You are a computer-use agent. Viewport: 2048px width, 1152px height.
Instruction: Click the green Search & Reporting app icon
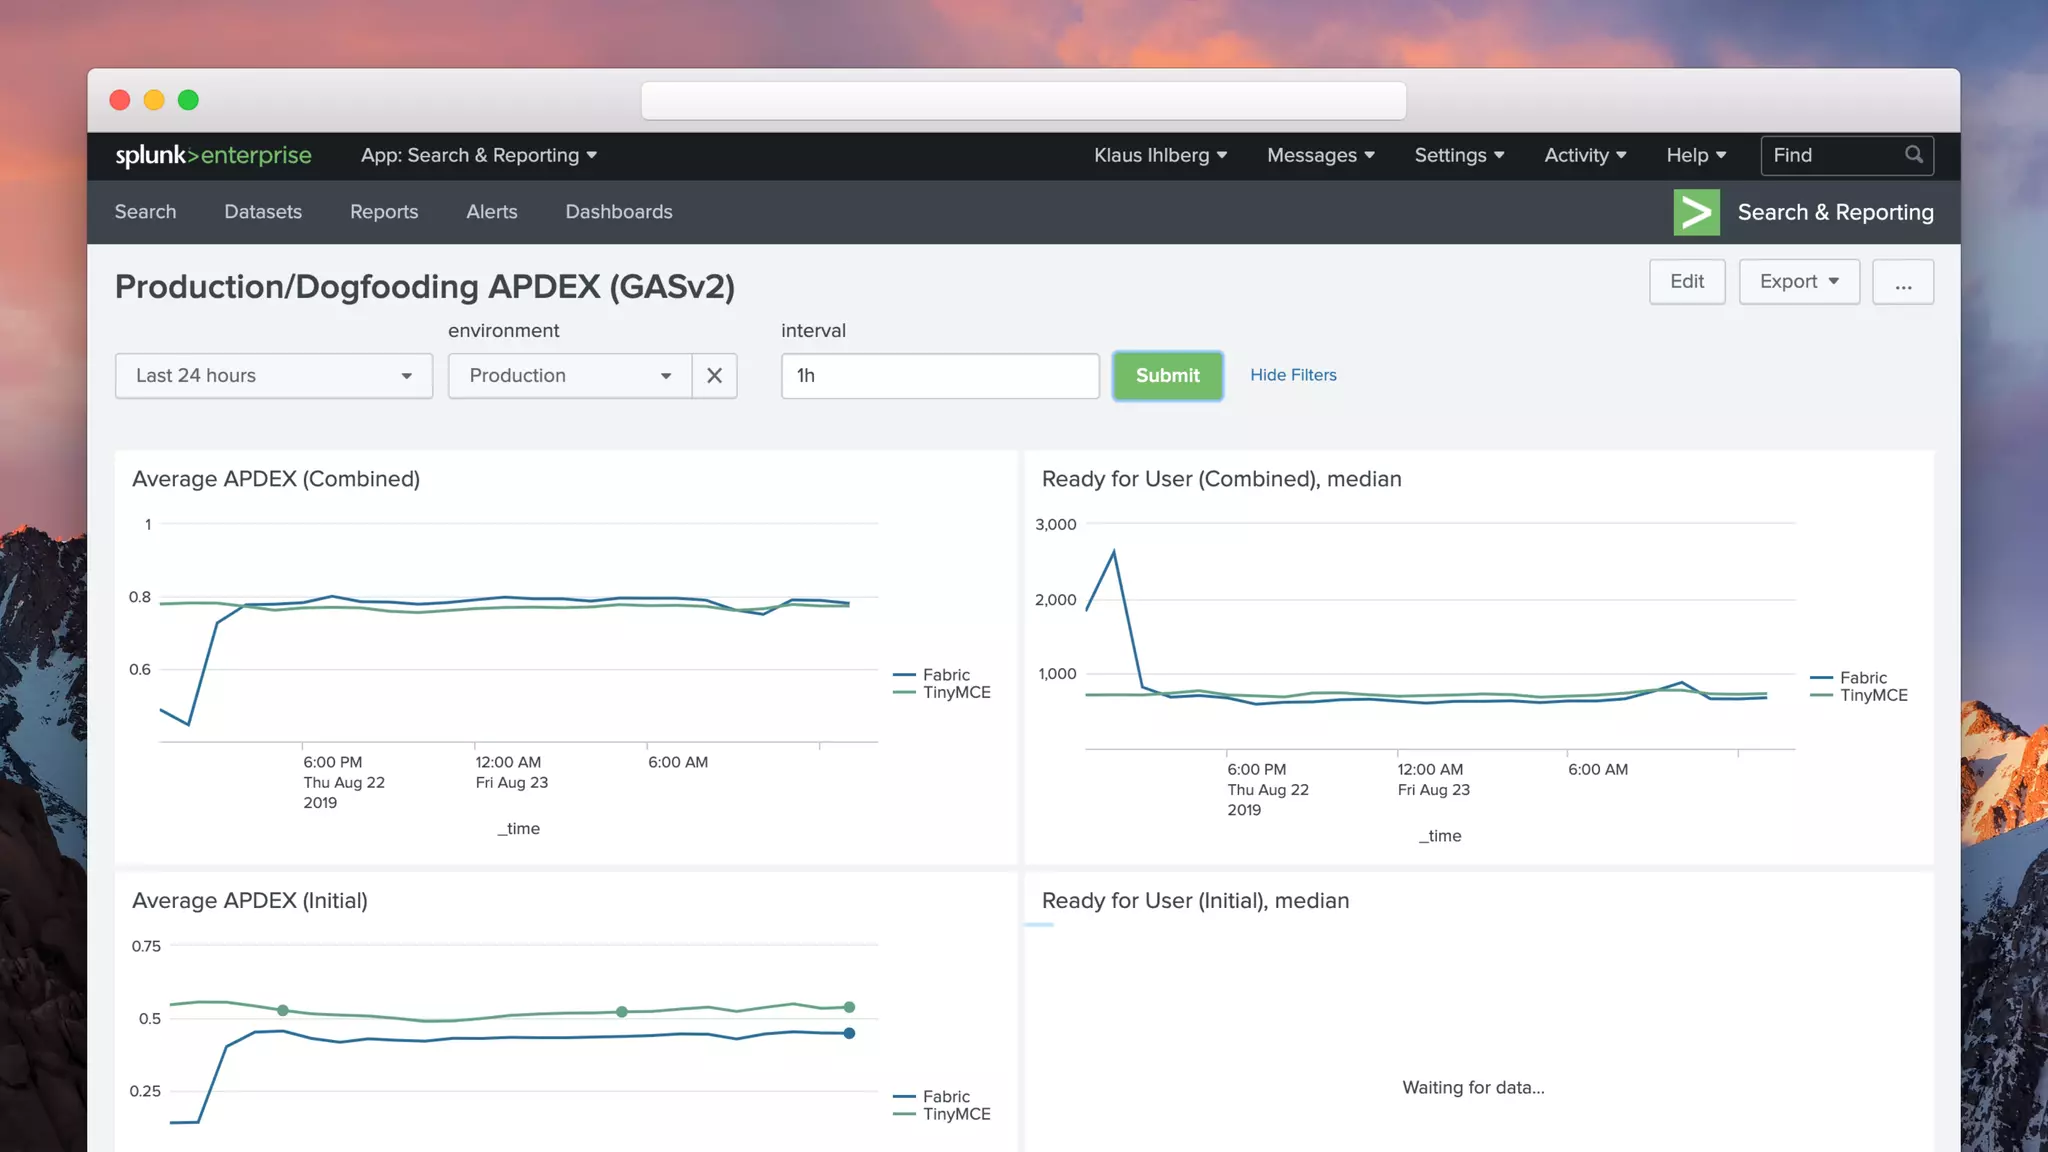[1696, 212]
